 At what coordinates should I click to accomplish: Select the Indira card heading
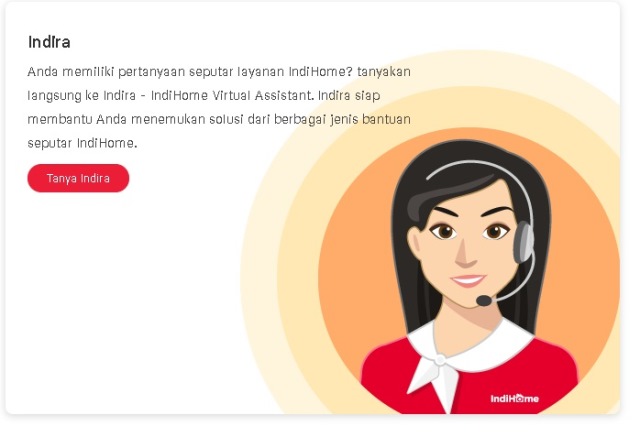[49, 42]
